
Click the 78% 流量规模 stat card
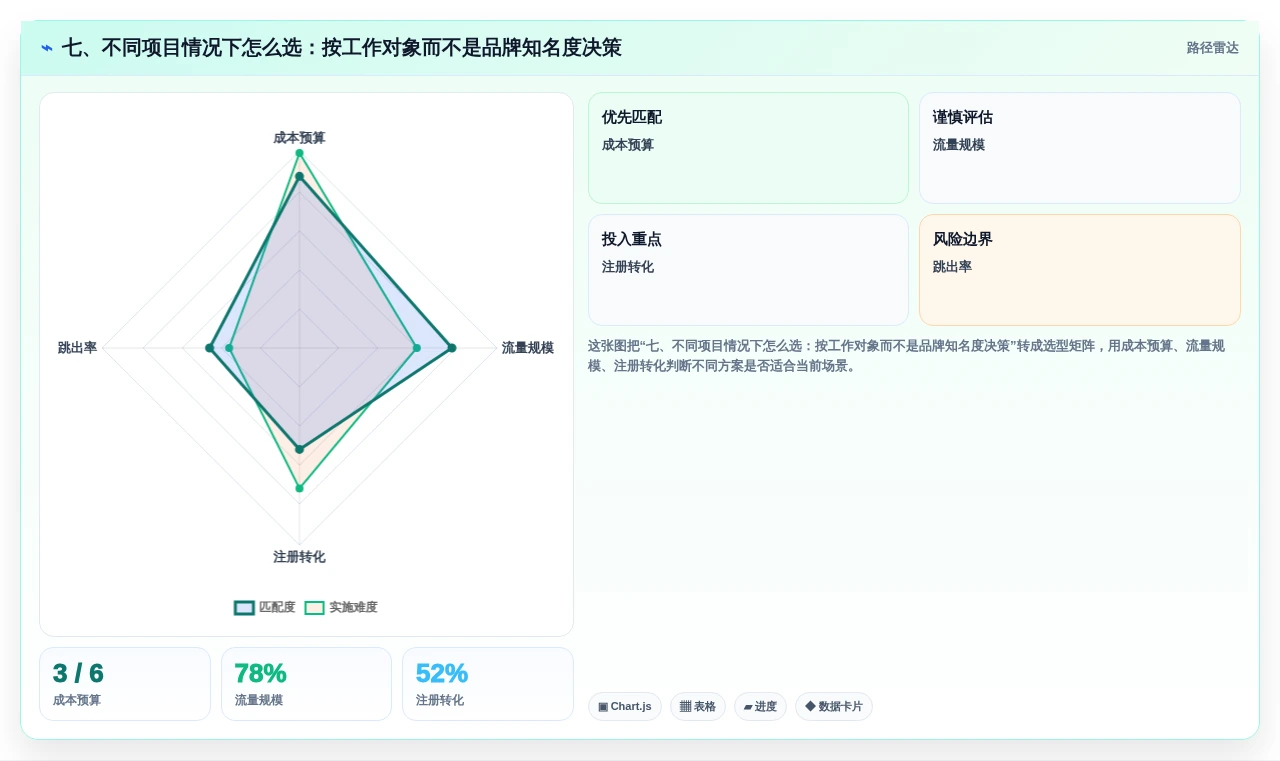coord(306,684)
